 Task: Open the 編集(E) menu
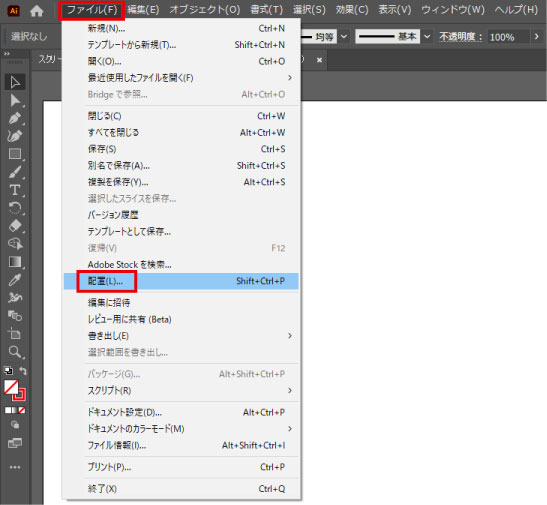click(143, 10)
